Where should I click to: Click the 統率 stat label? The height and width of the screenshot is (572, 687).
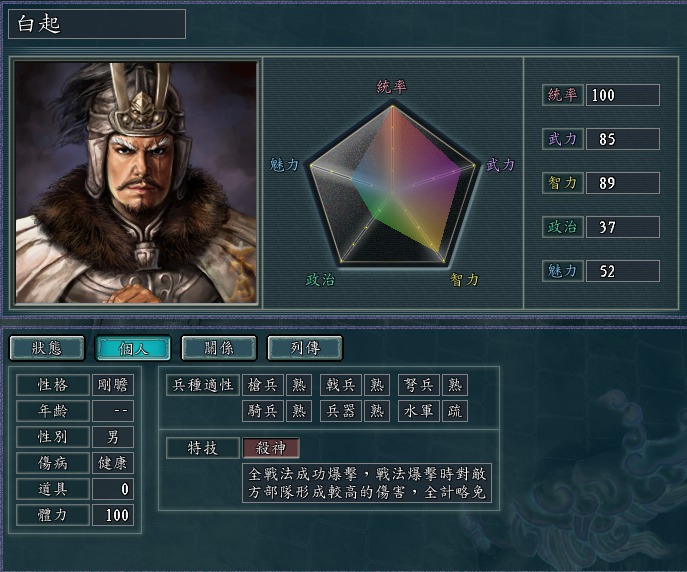[563, 95]
